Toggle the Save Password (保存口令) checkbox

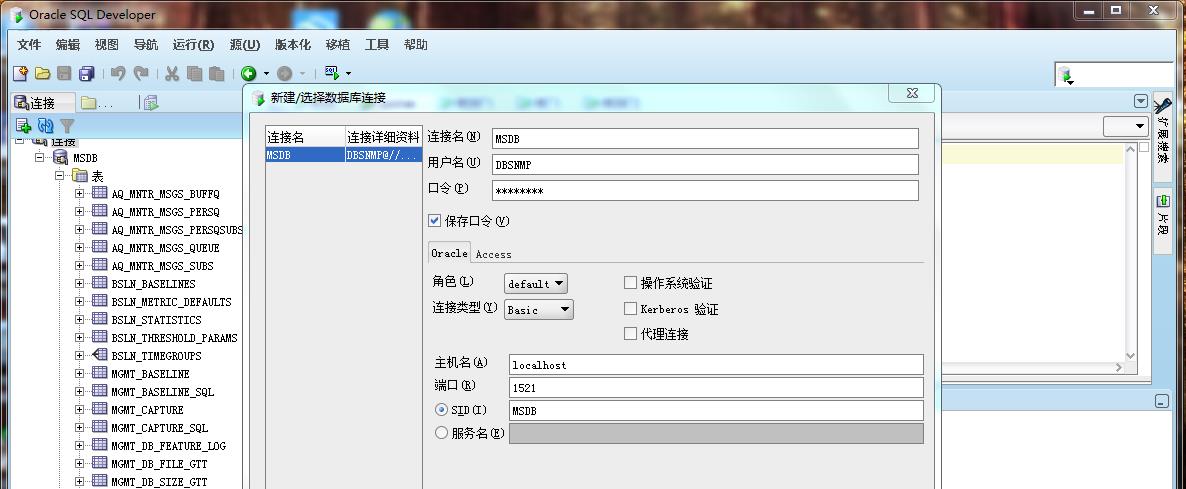(434, 221)
